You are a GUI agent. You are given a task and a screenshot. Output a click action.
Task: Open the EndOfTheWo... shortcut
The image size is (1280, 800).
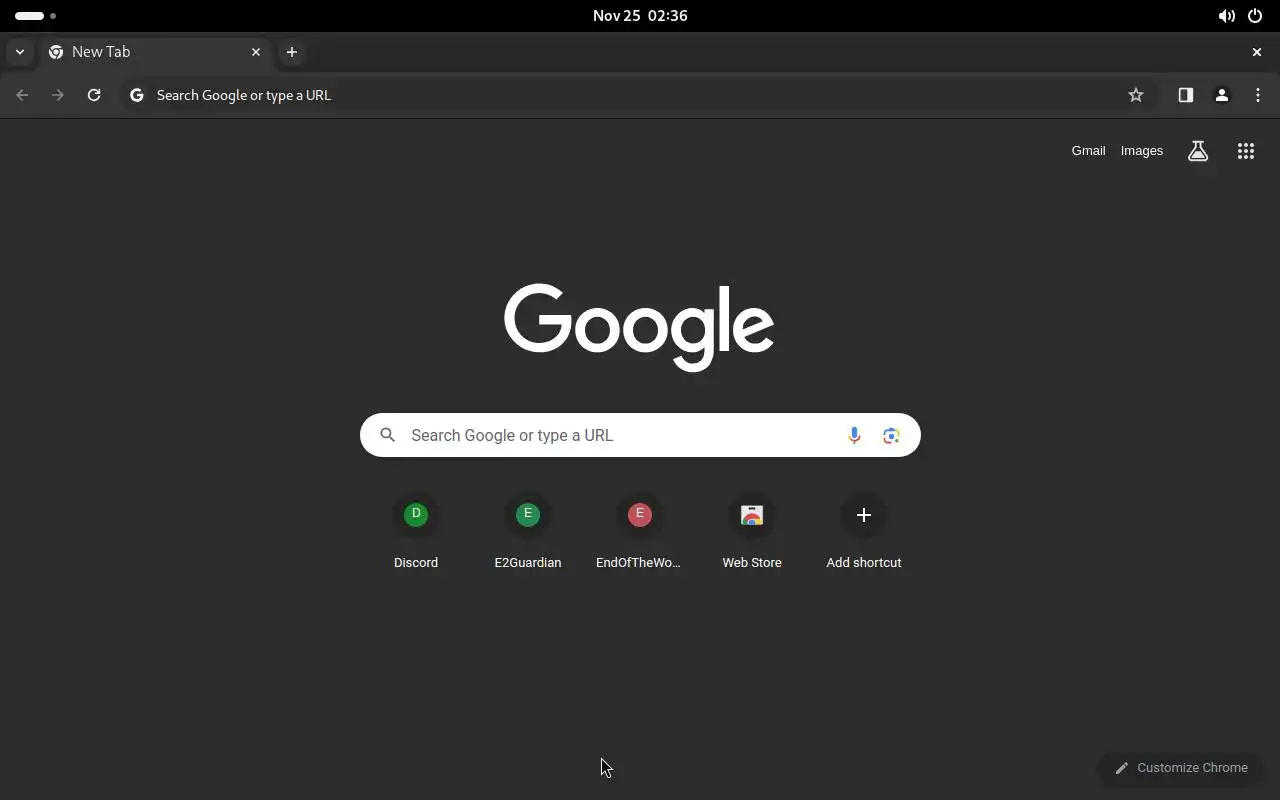pos(640,533)
